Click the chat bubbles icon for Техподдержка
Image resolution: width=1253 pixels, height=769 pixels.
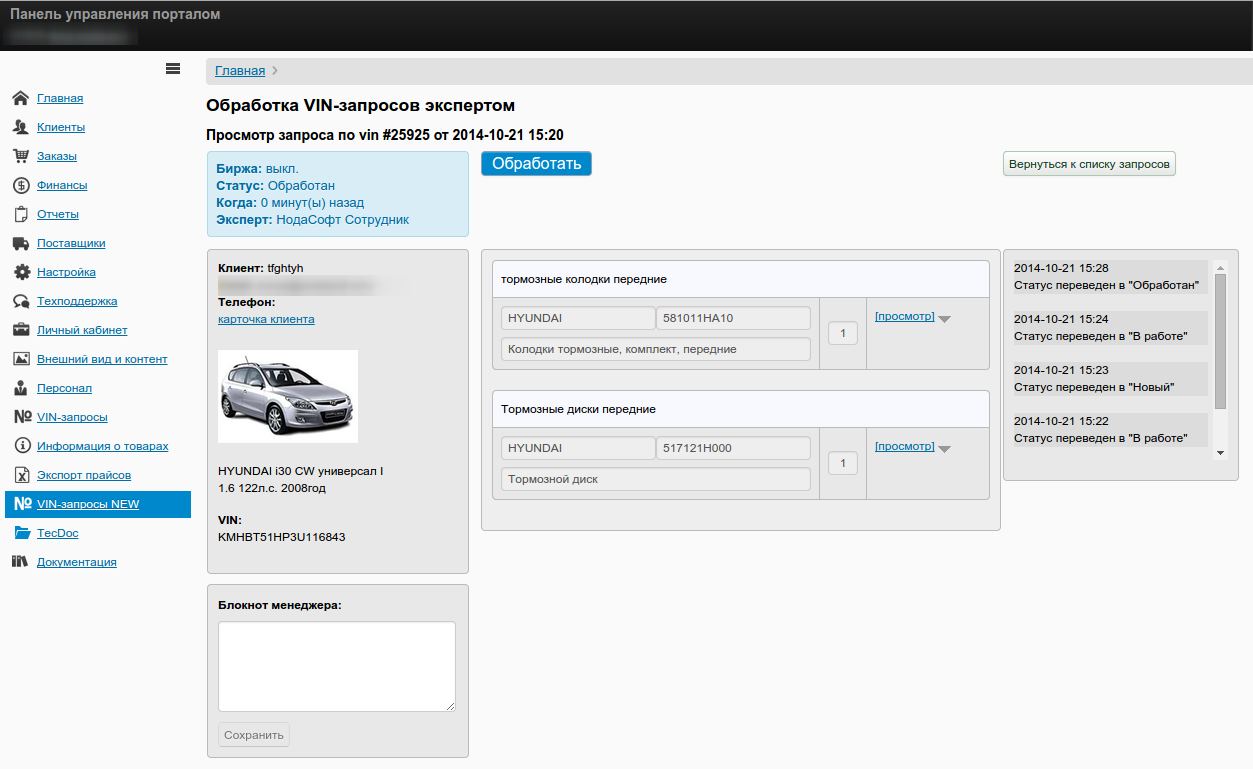pyautogui.click(x=20, y=301)
